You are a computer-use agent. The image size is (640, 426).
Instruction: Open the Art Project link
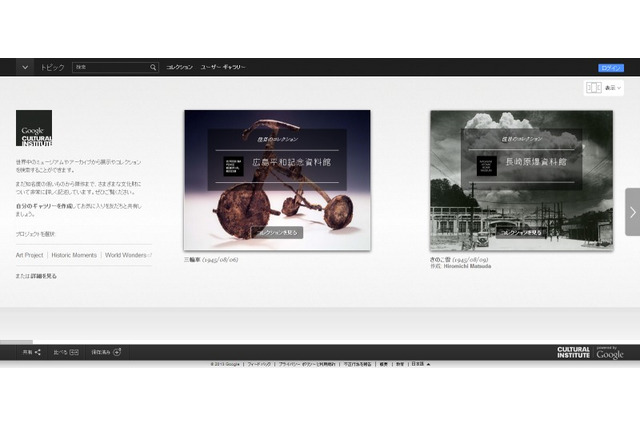pos(29,256)
